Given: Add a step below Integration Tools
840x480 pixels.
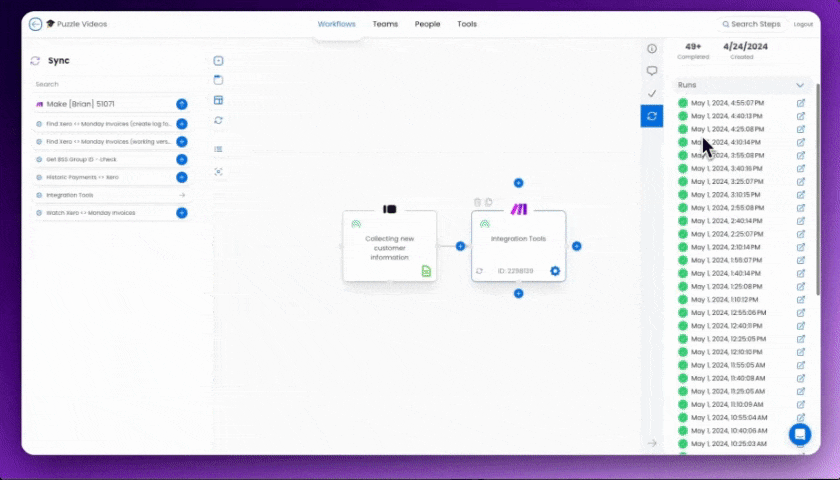Looking at the screenshot, I should pyautogui.click(x=518, y=294).
